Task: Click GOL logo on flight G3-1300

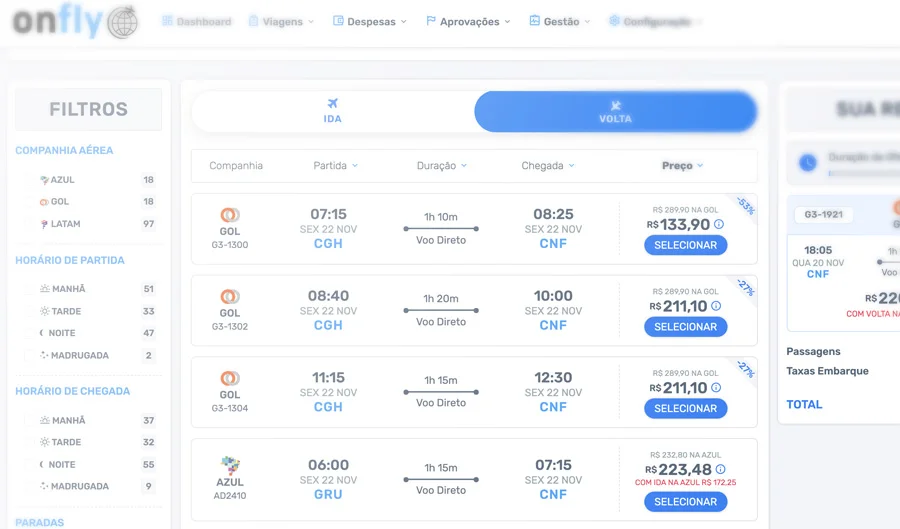Action: [230, 215]
